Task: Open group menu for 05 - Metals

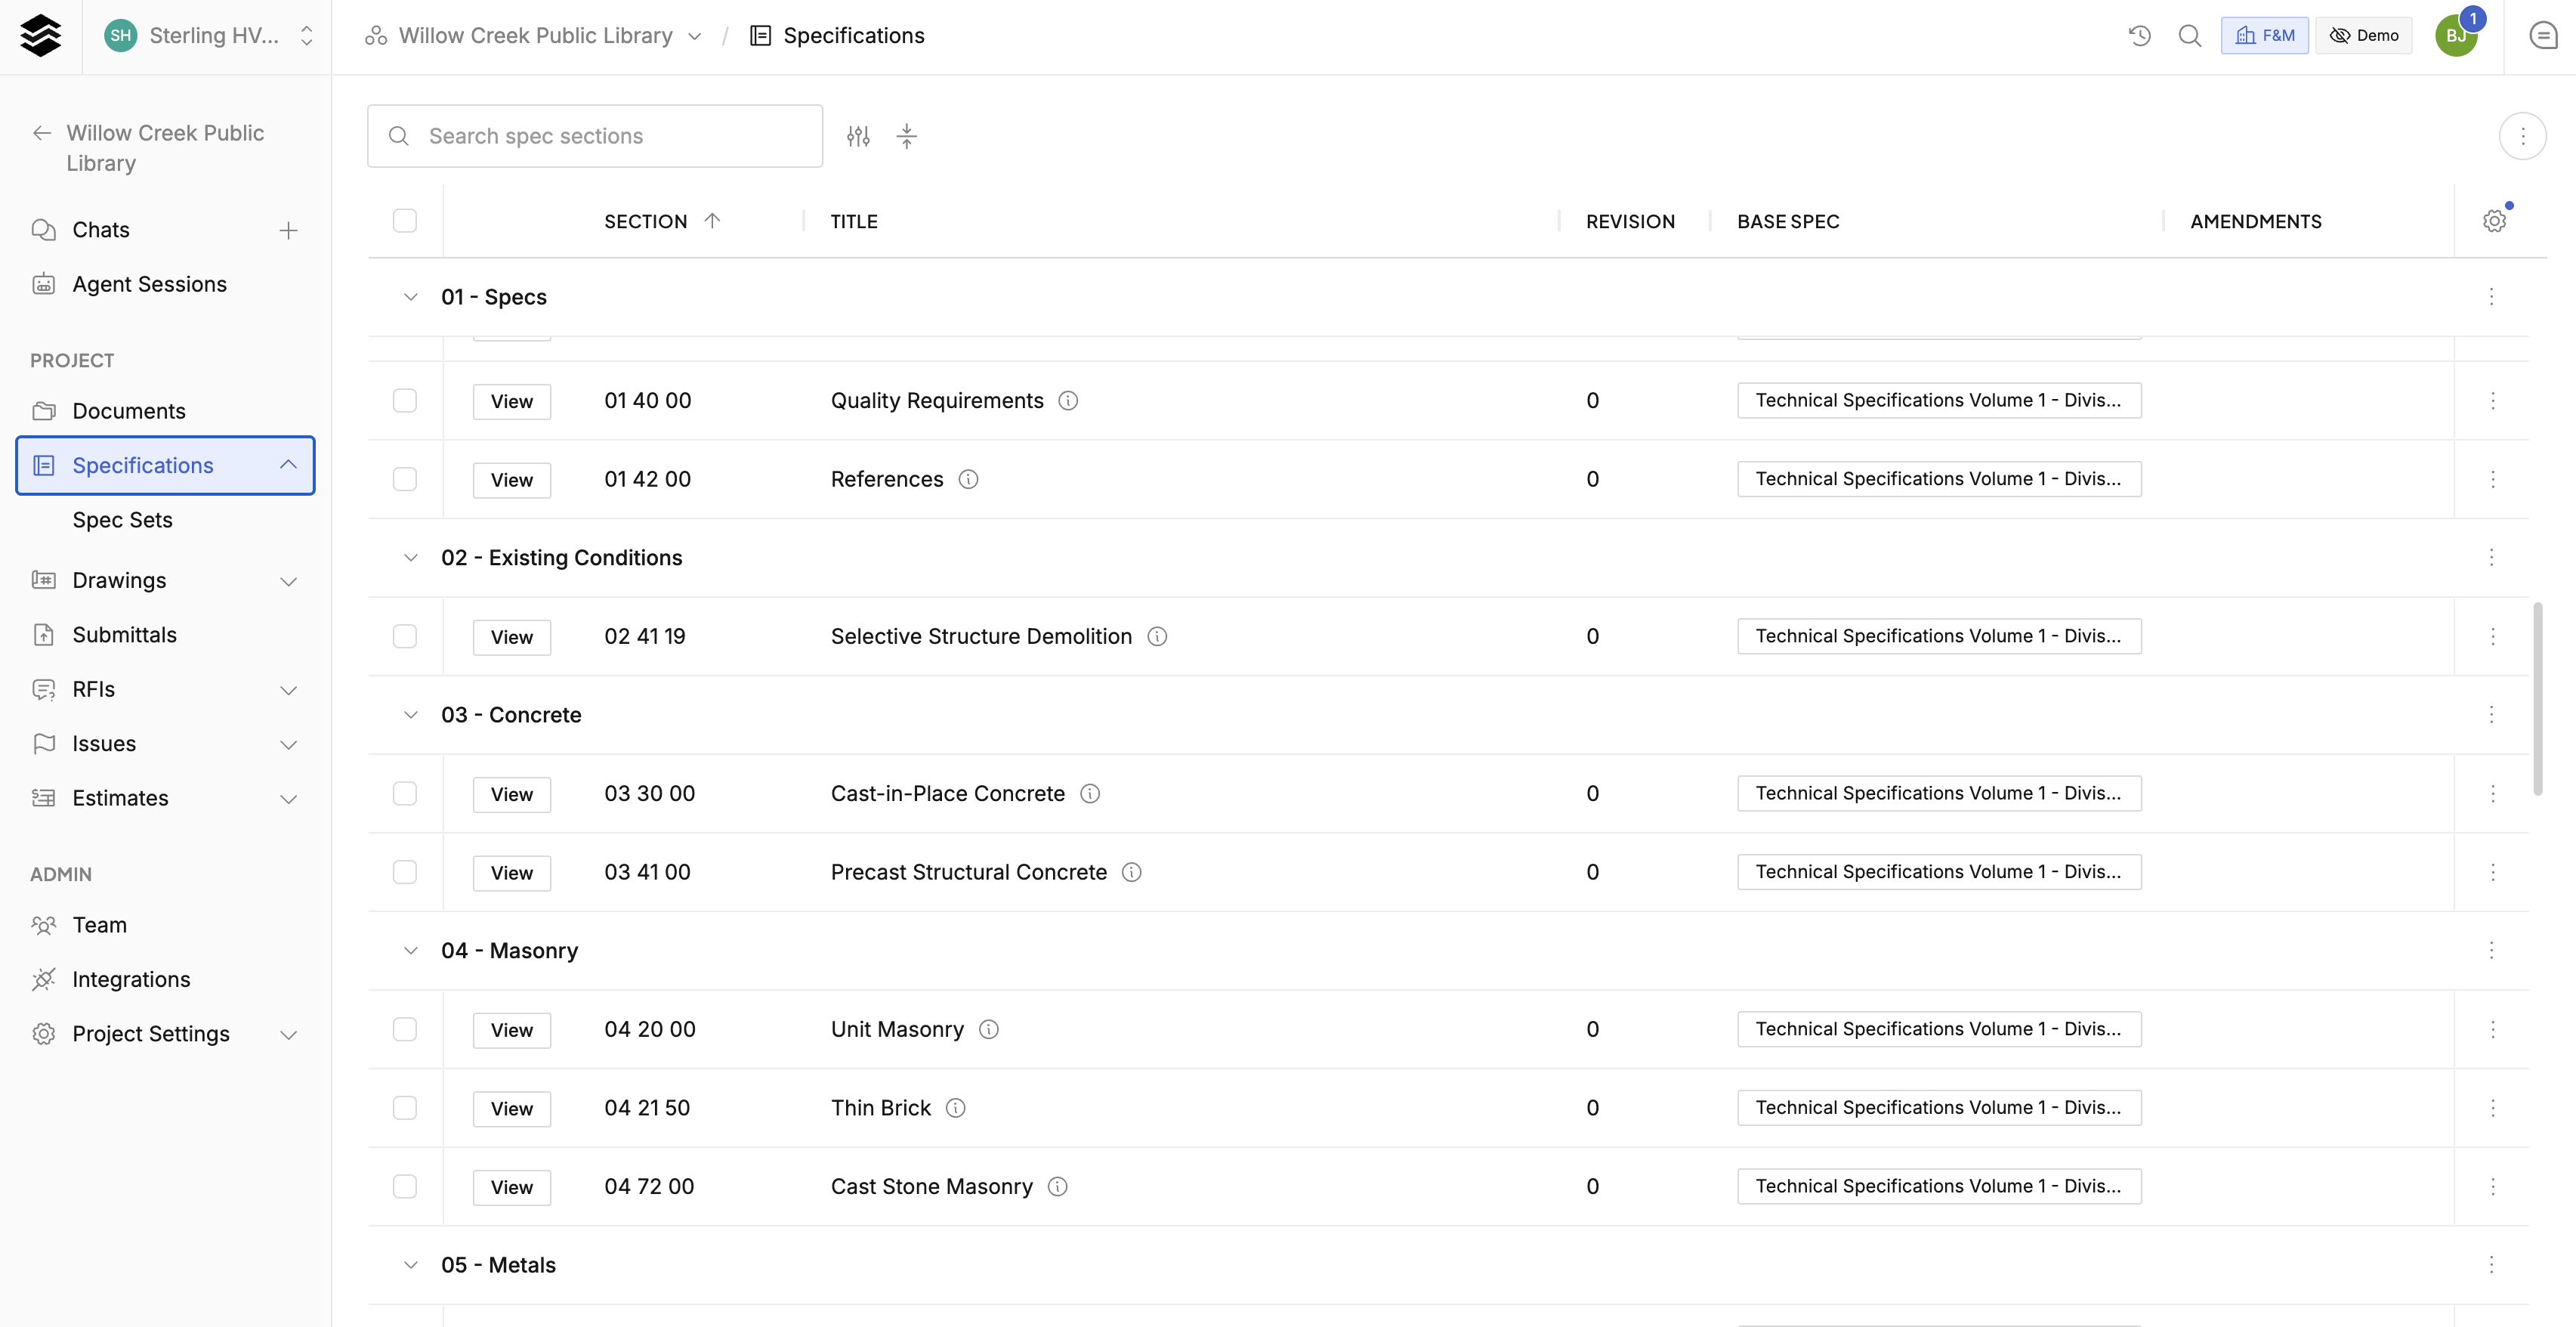Action: [x=2491, y=1265]
